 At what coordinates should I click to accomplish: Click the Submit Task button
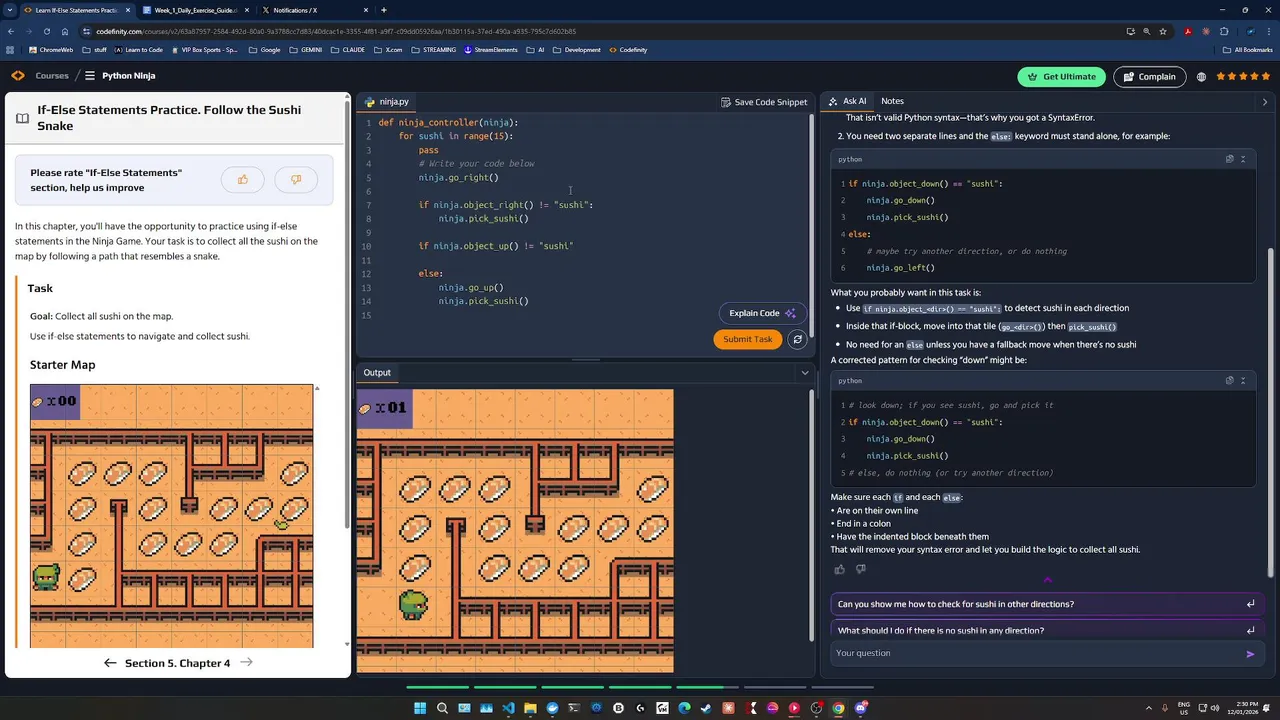pyautogui.click(x=748, y=339)
